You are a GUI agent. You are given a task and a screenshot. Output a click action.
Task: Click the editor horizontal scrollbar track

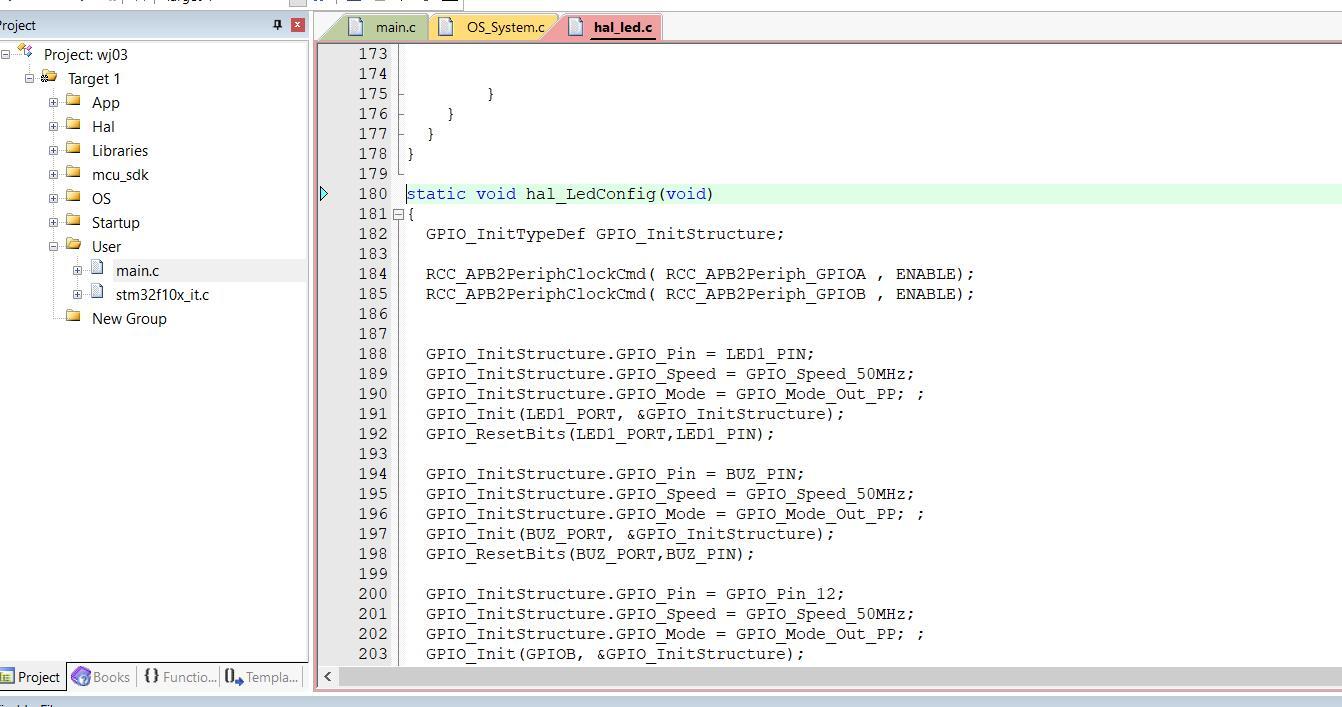pyautogui.click(x=840, y=677)
